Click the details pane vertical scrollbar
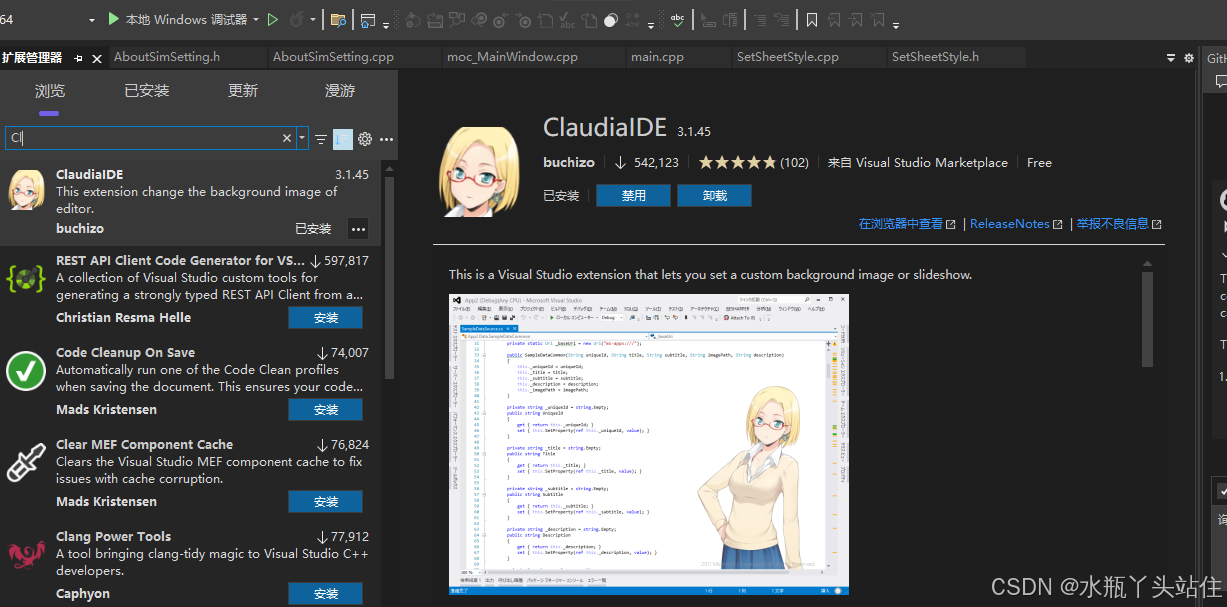Viewport: 1227px width, 607px height. coord(1147,320)
